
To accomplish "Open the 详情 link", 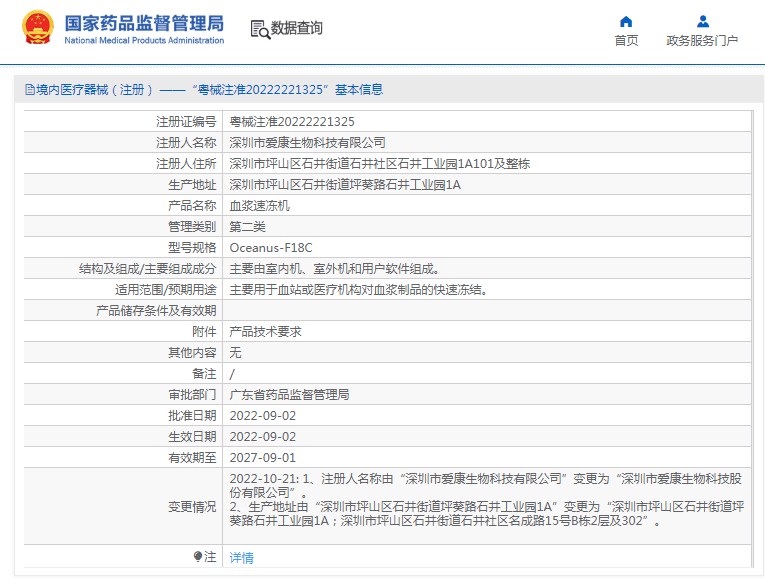I will coord(242,558).
